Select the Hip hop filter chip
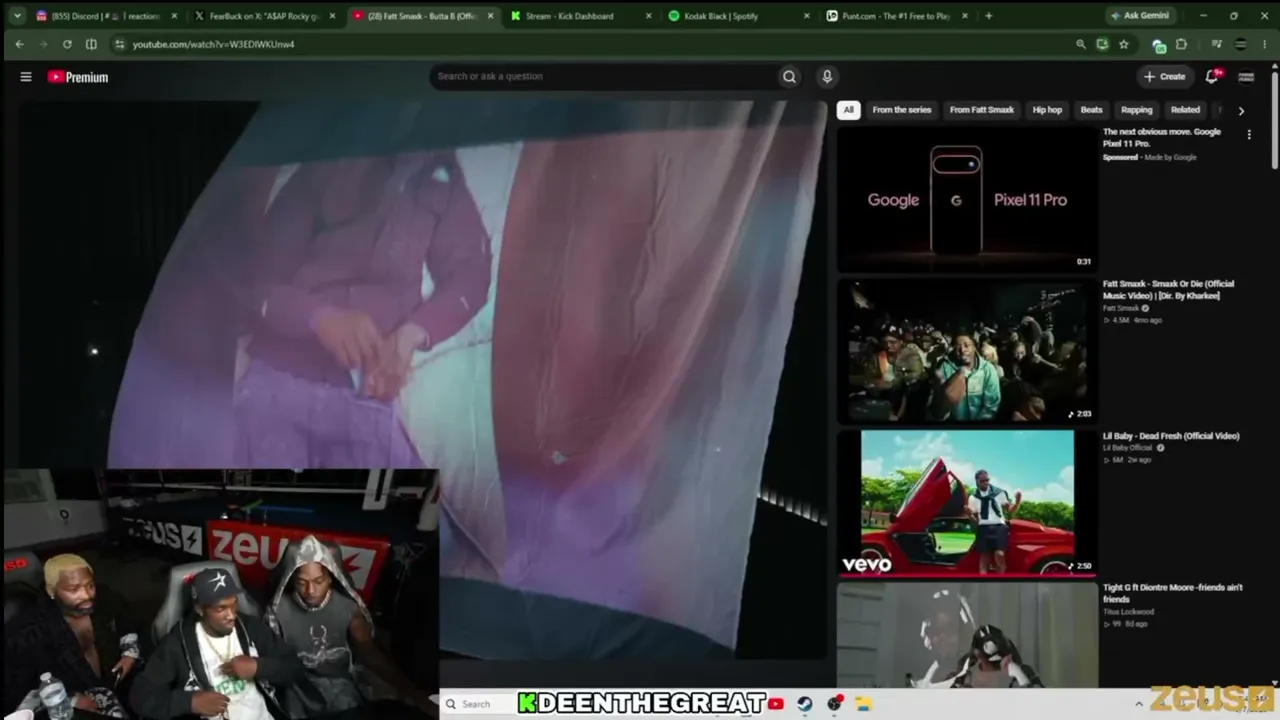 [1047, 110]
